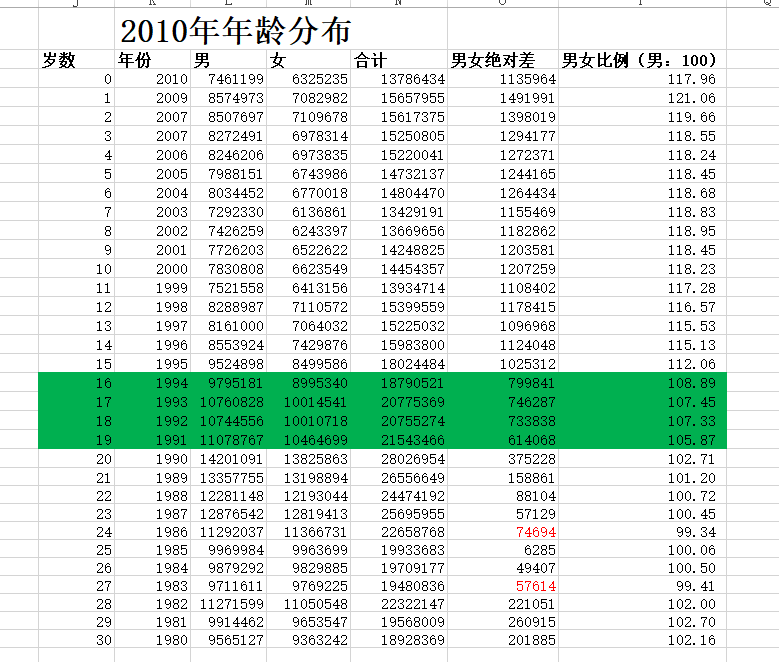The width and height of the screenshot is (779, 662).
Task: Click difference cell 1124048
Action: (528, 345)
